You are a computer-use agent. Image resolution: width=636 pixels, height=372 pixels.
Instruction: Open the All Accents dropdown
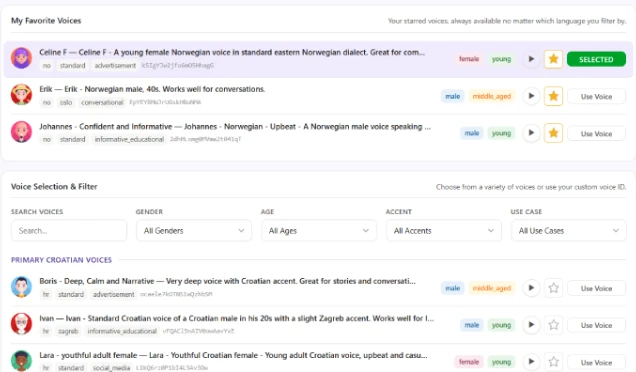[x=444, y=230]
